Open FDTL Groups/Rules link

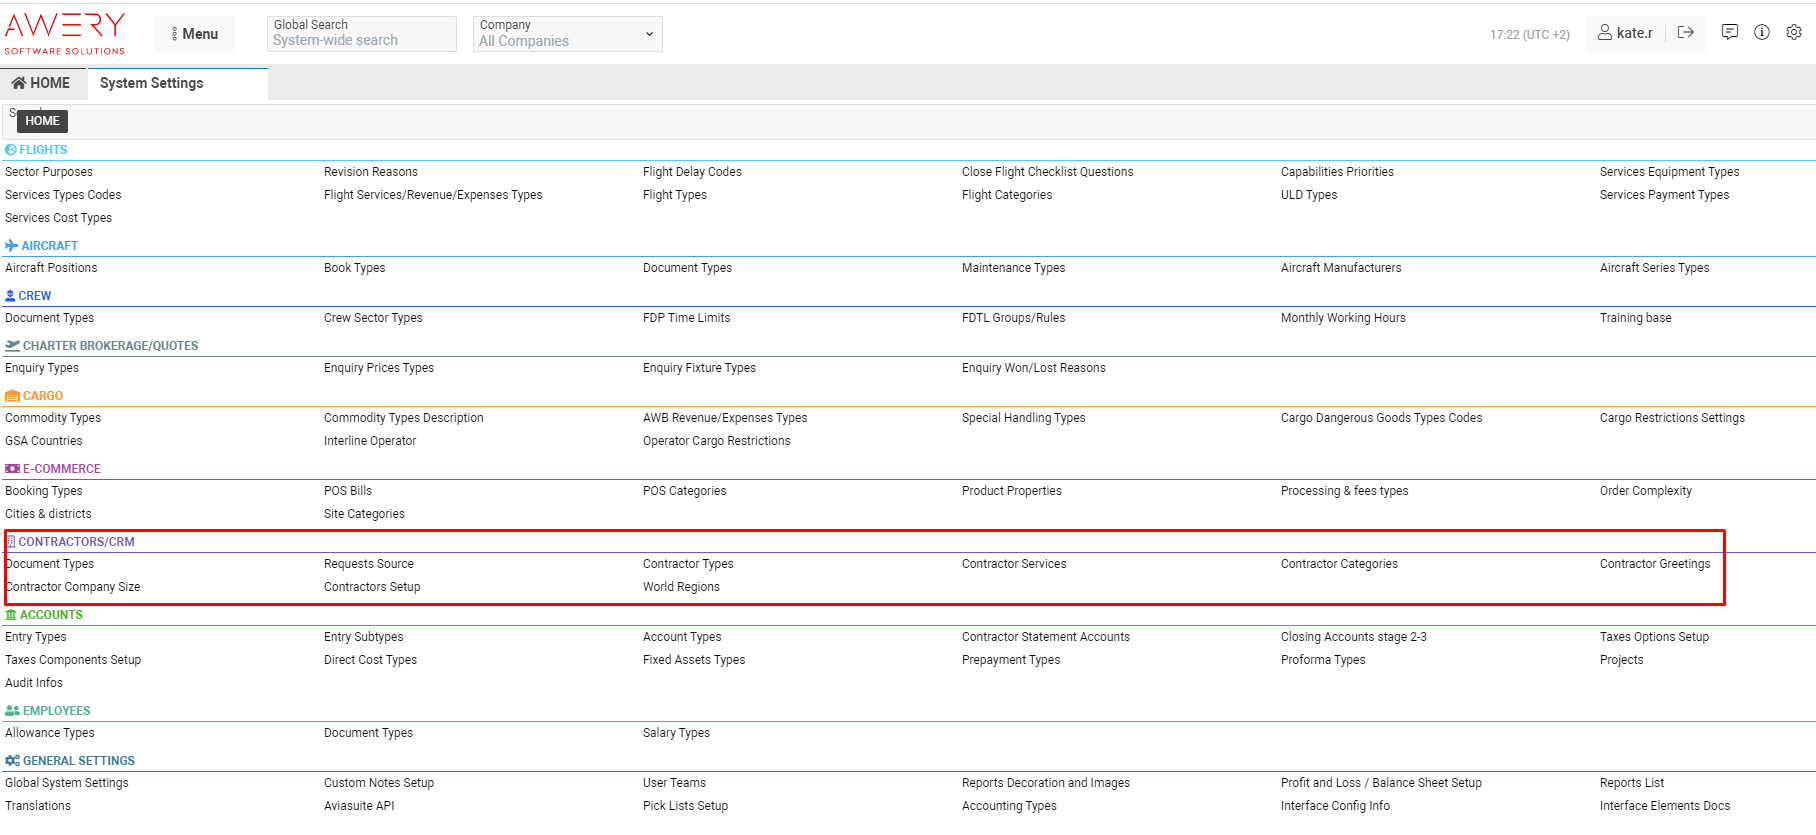pyautogui.click(x=1013, y=318)
